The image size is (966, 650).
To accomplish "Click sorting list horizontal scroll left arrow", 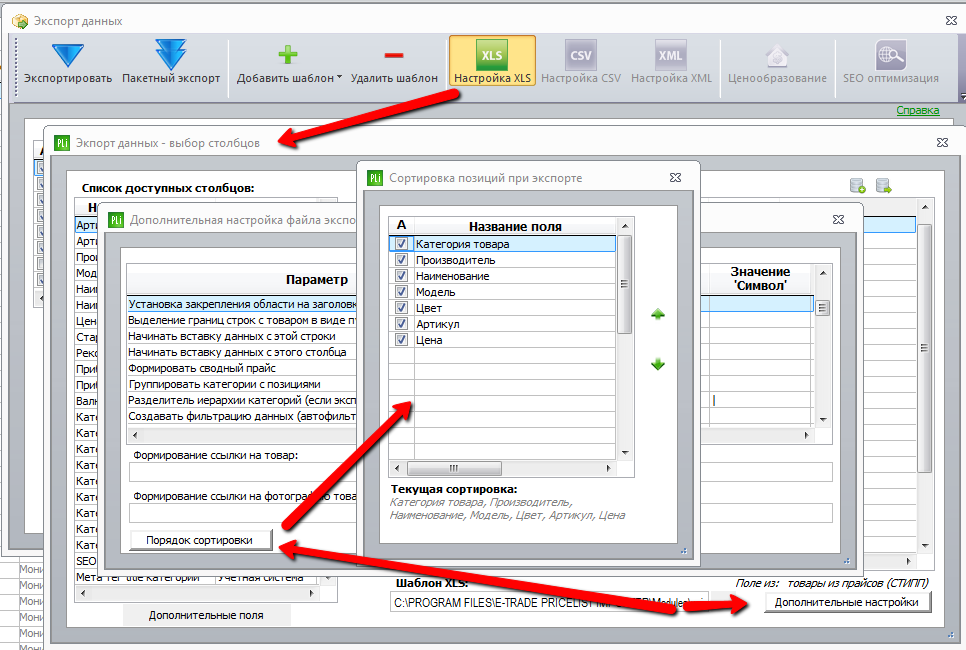I will [397, 468].
